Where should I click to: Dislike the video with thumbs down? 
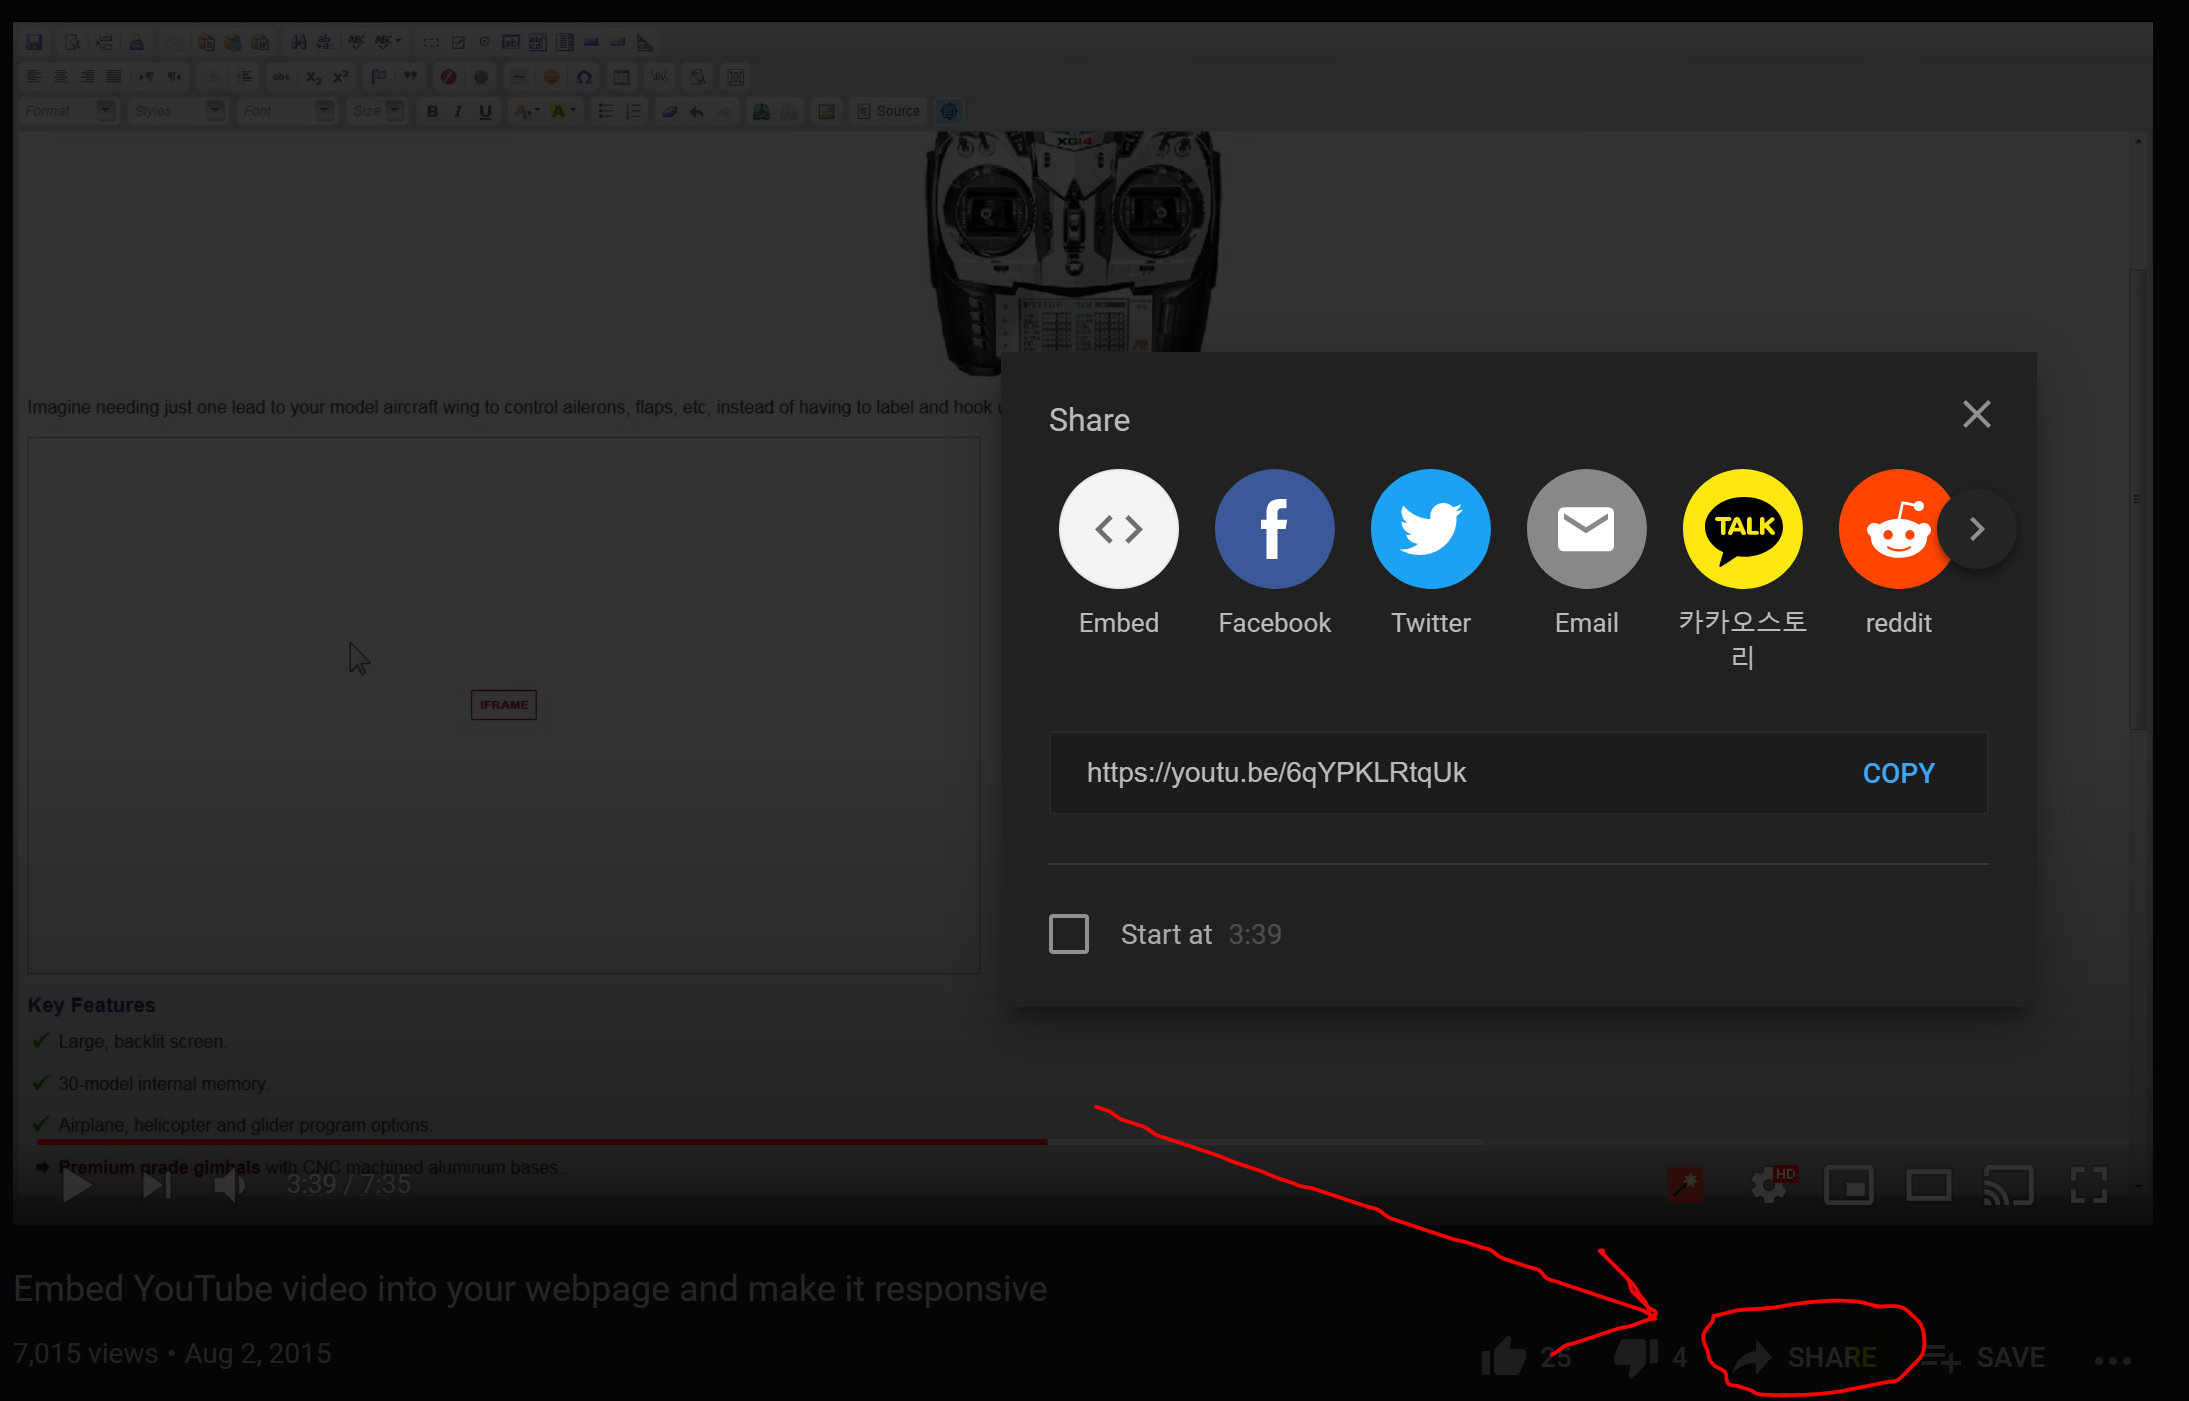[x=1636, y=1357]
